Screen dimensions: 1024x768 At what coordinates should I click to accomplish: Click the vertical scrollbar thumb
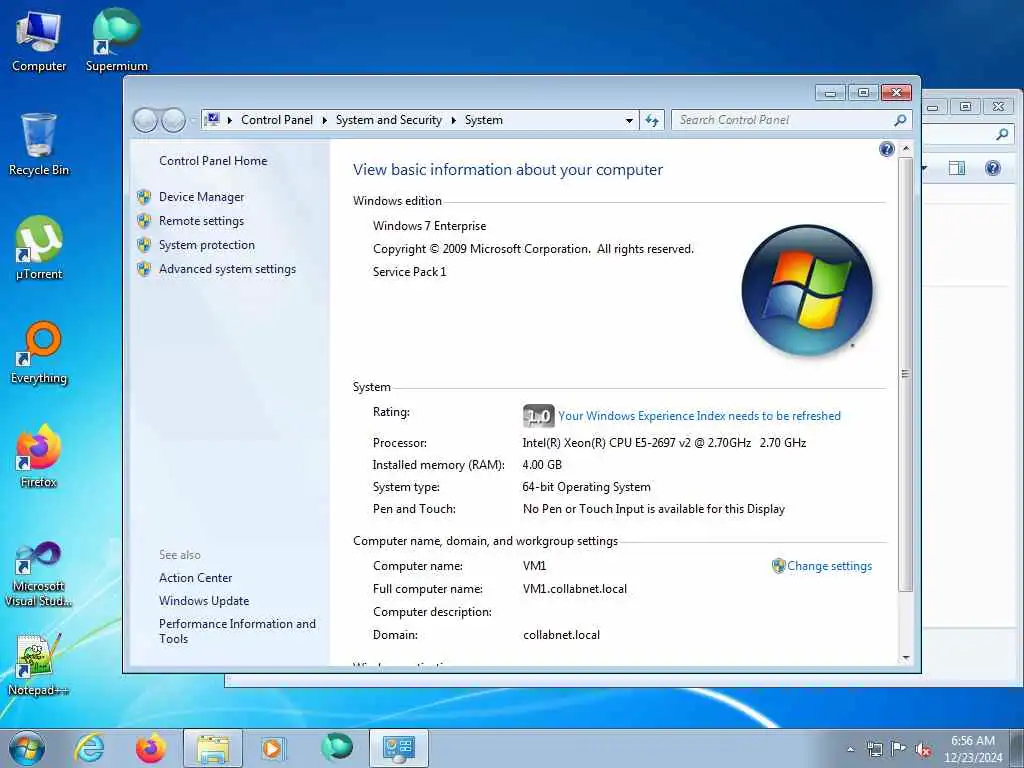[x=905, y=374]
